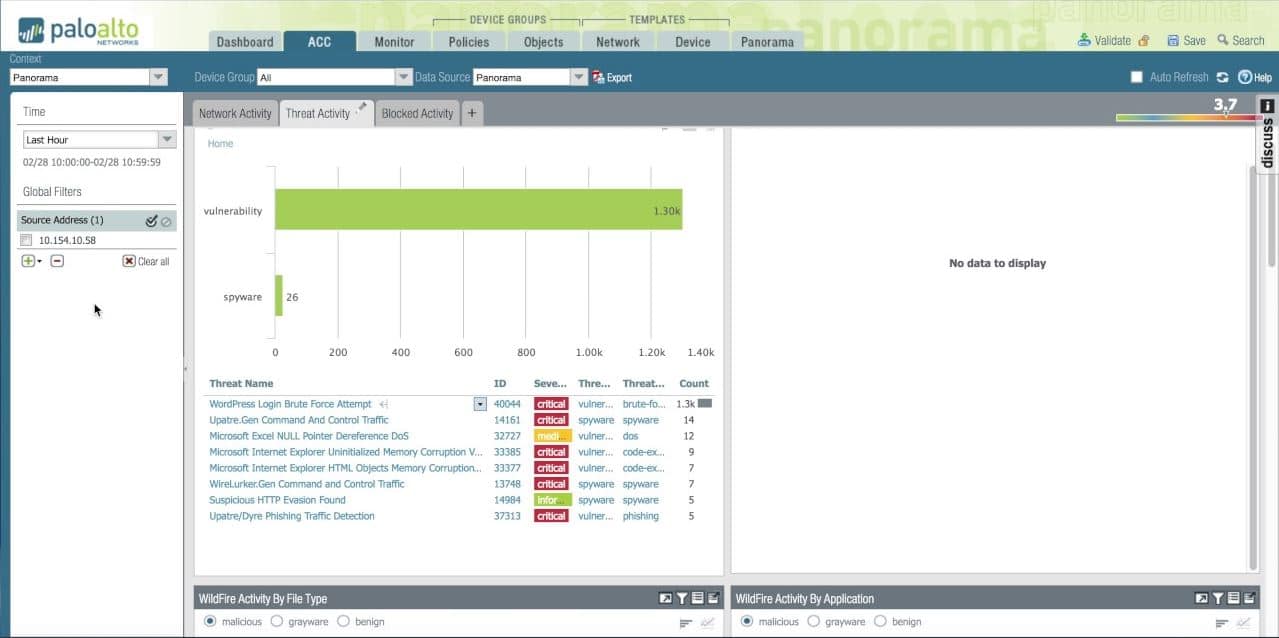Maximize the WildFire Activity By Application widget

[x=1202, y=599]
